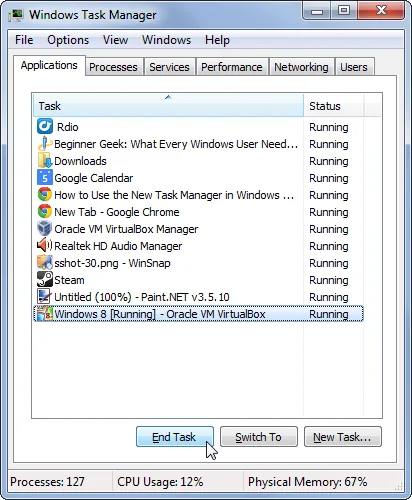Click the Paint.NET Untitled icon
Image resolution: width=412 pixels, height=500 pixels.
(x=45, y=297)
